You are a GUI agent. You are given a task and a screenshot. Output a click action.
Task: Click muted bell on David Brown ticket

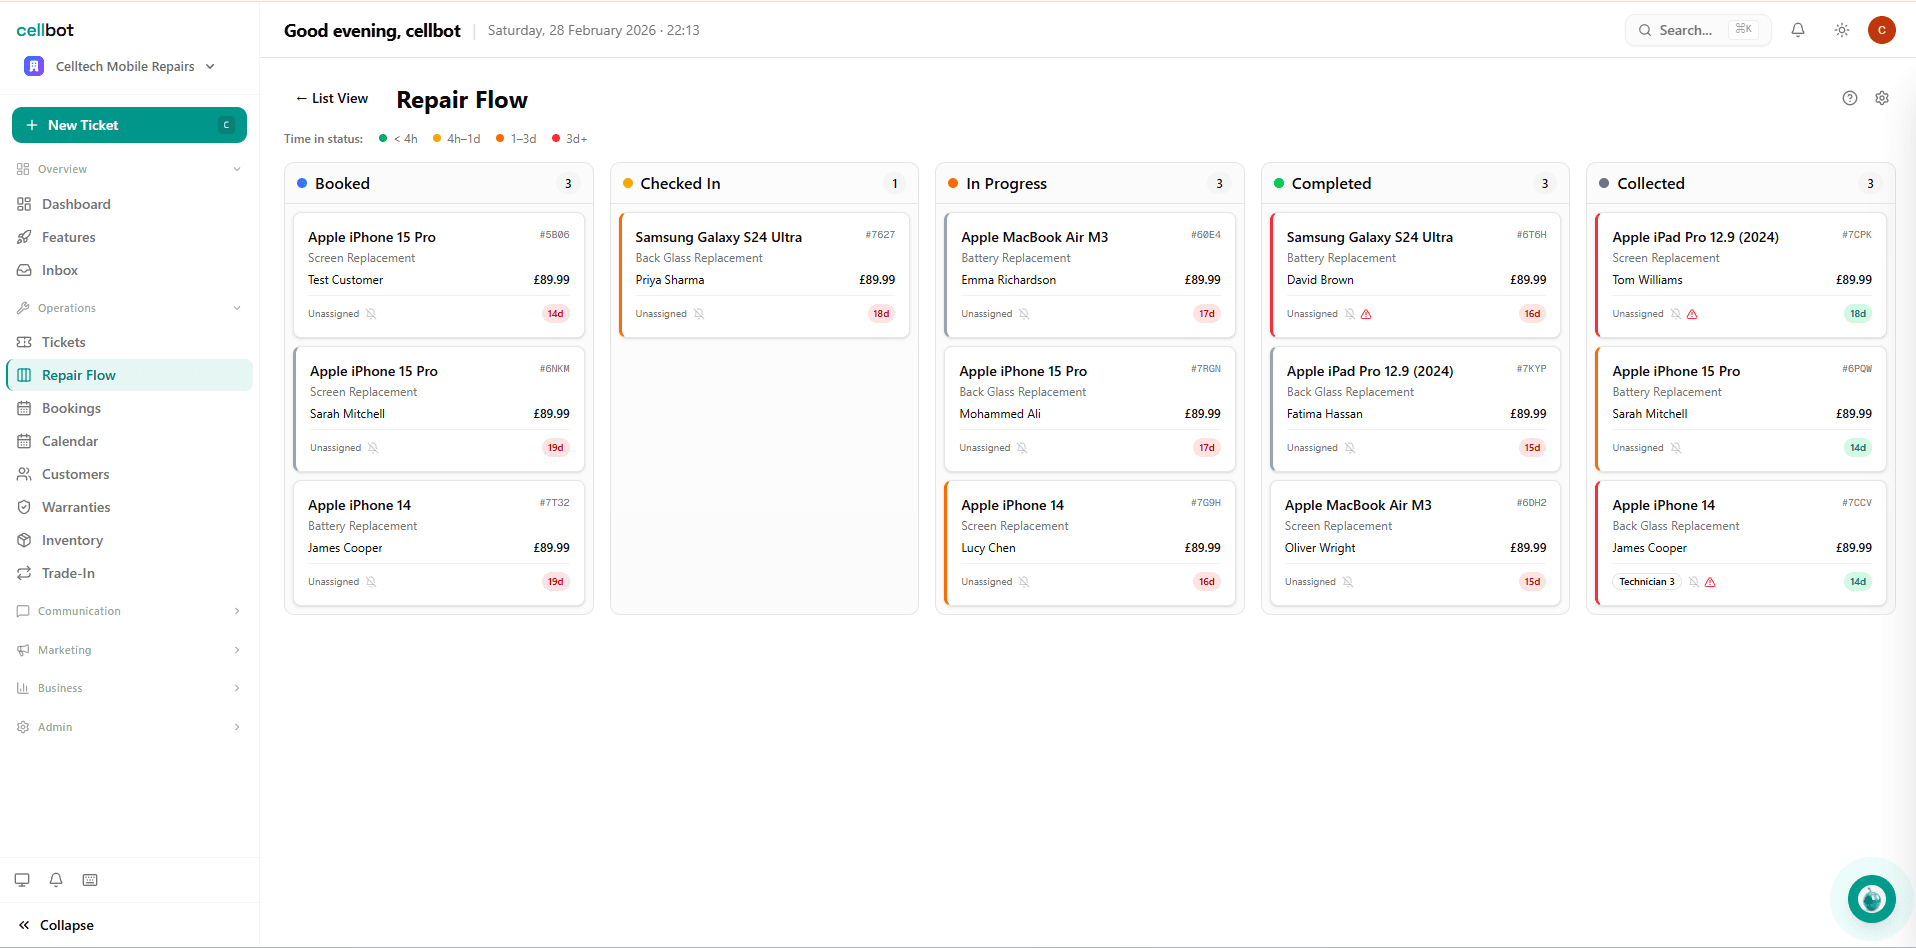1350,314
